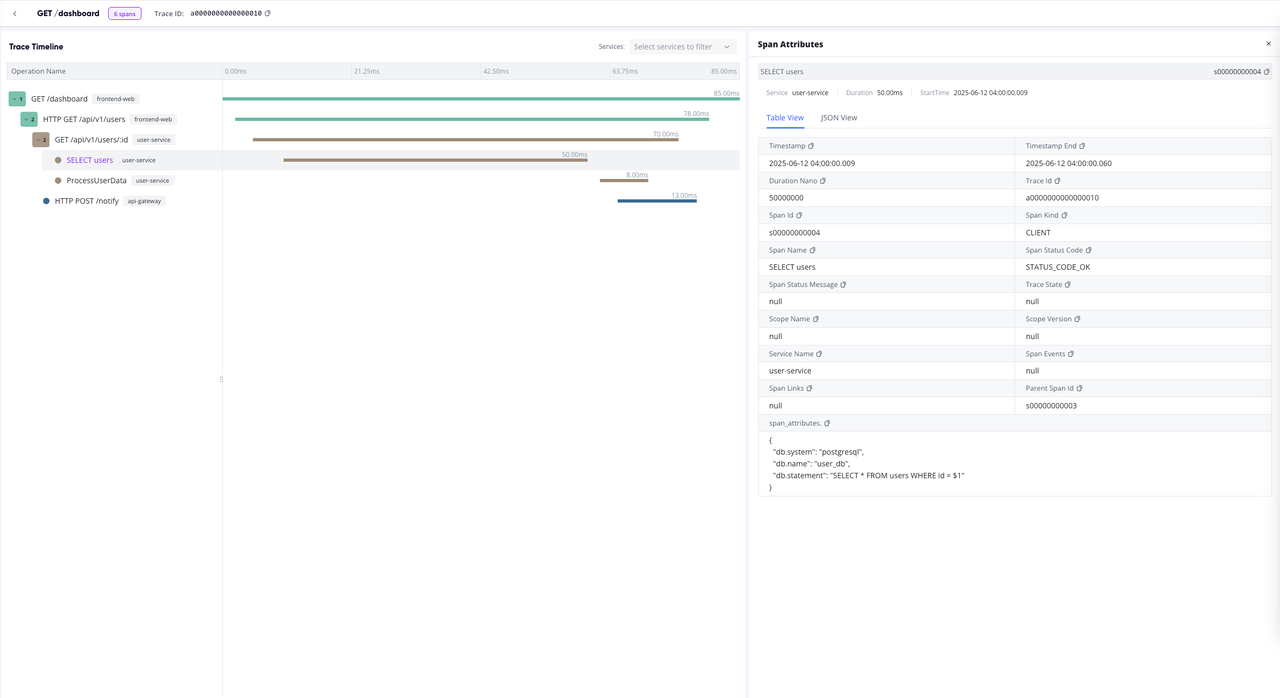The height and width of the screenshot is (698, 1280).
Task: Copy the Timestamp field value
Action: pyautogui.click(x=811, y=146)
